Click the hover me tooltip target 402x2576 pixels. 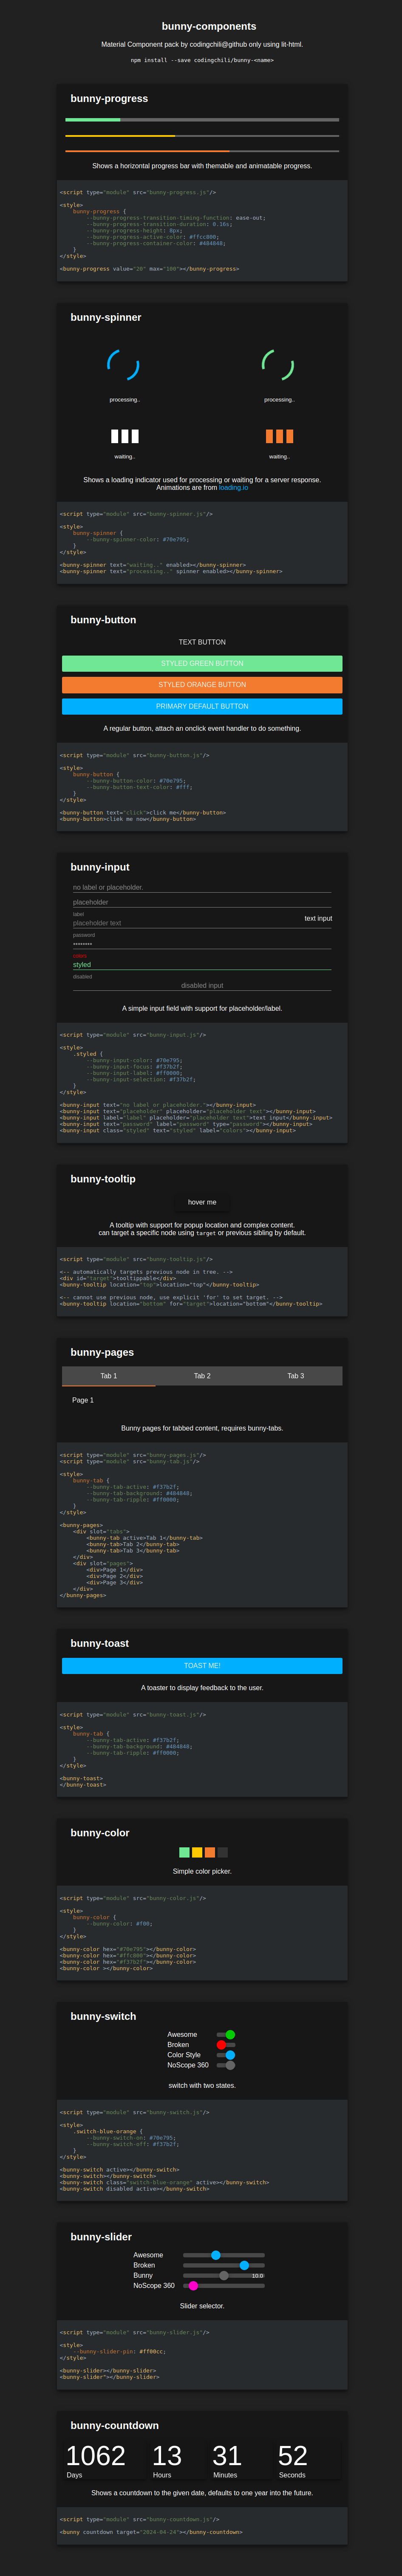pyautogui.click(x=202, y=1202)
